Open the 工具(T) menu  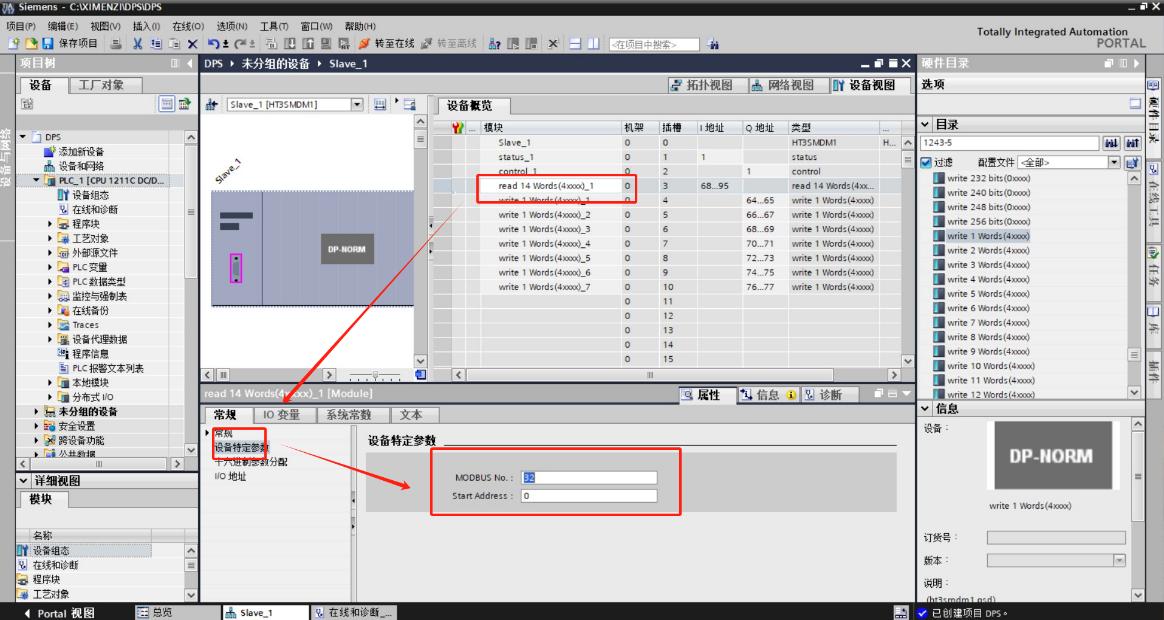click(274, 26)
